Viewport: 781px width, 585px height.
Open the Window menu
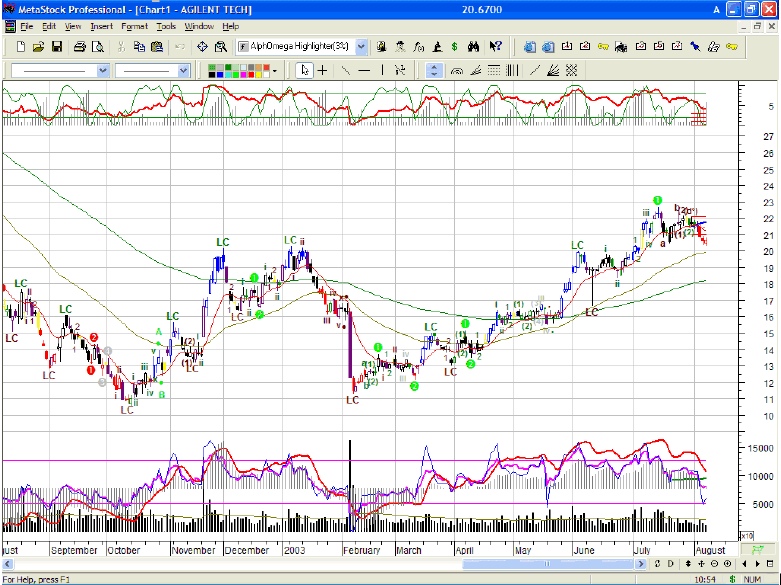199,26
